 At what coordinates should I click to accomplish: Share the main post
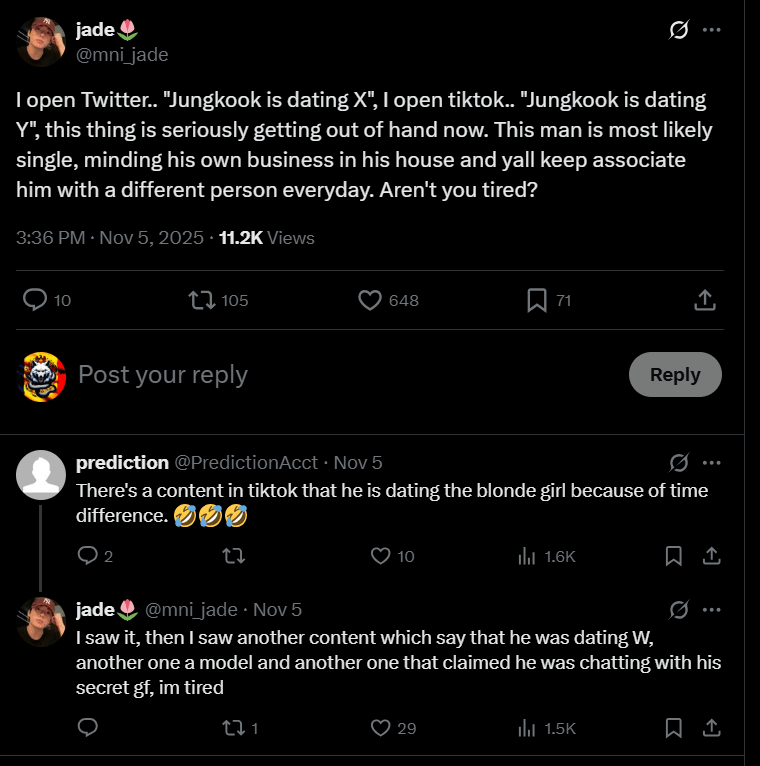[x=704, y=300]
